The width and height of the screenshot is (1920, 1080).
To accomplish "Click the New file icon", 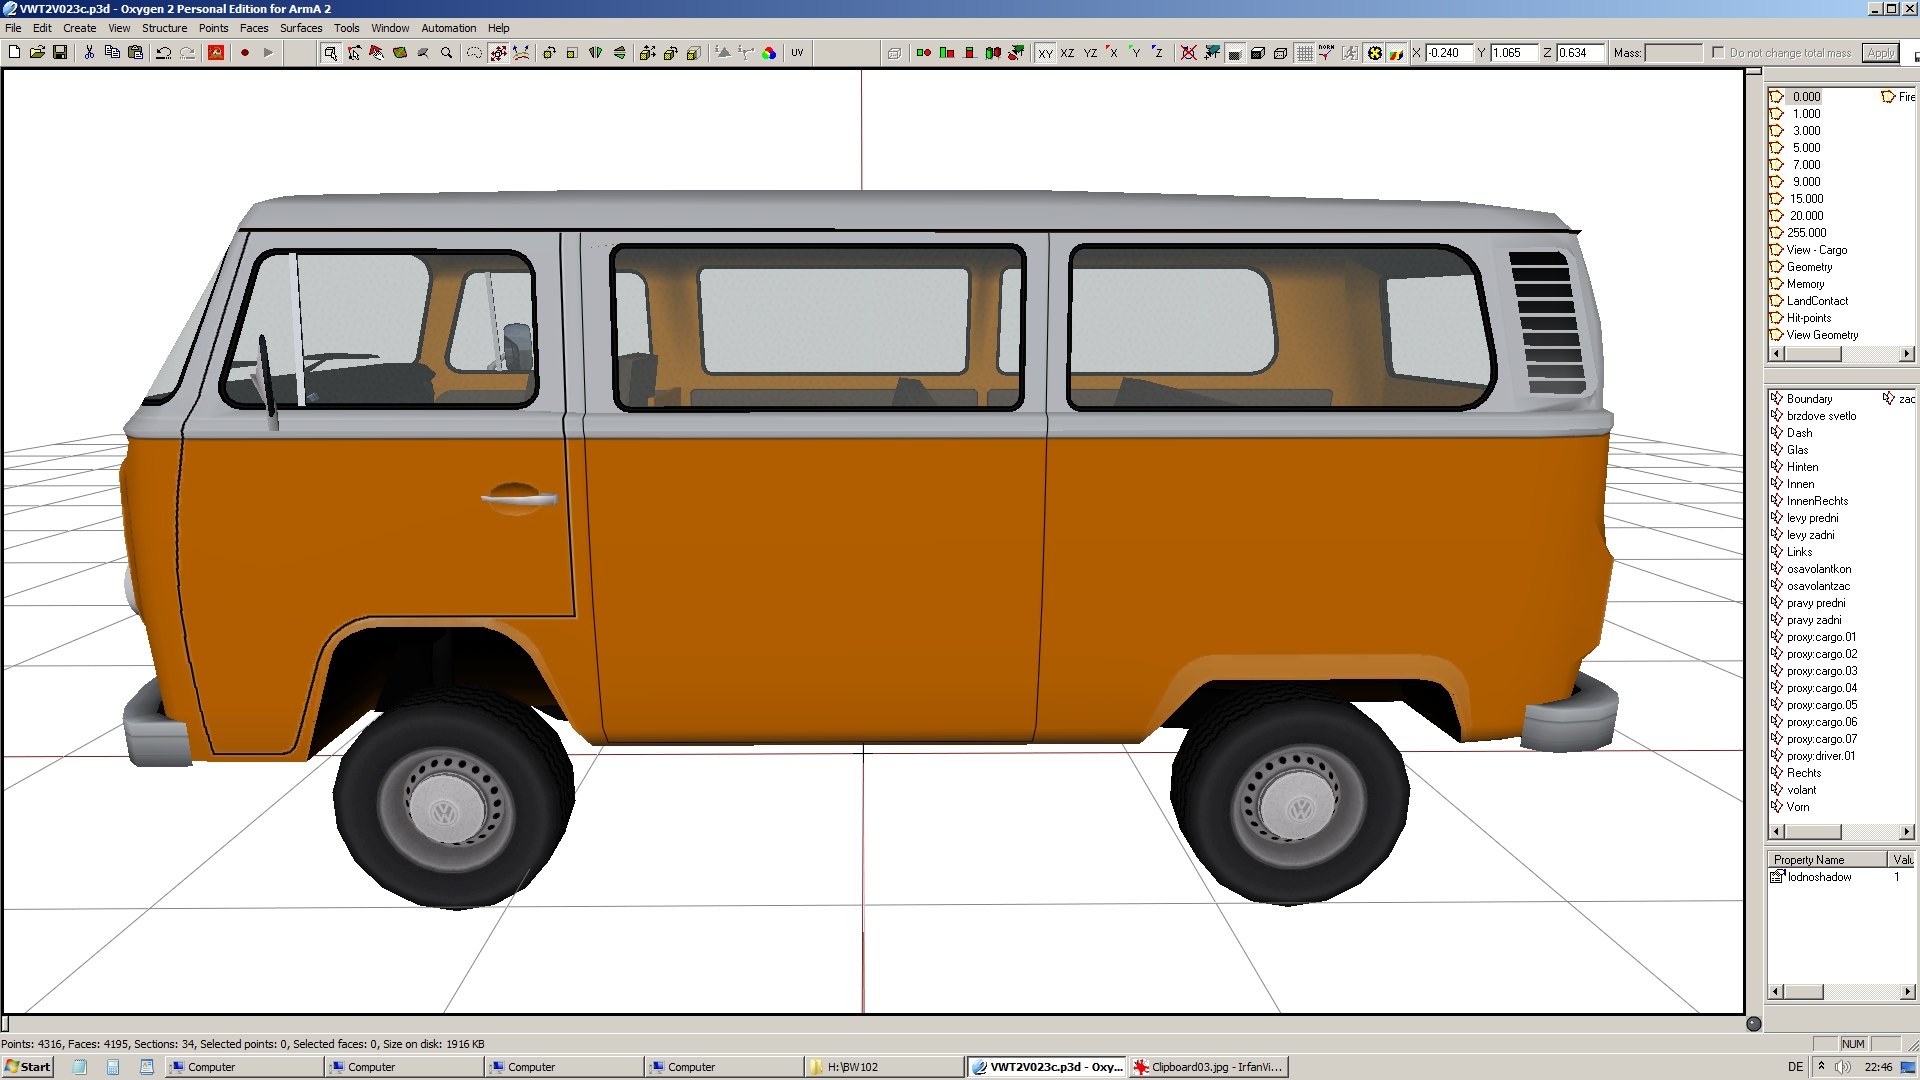I will (14, 53).
